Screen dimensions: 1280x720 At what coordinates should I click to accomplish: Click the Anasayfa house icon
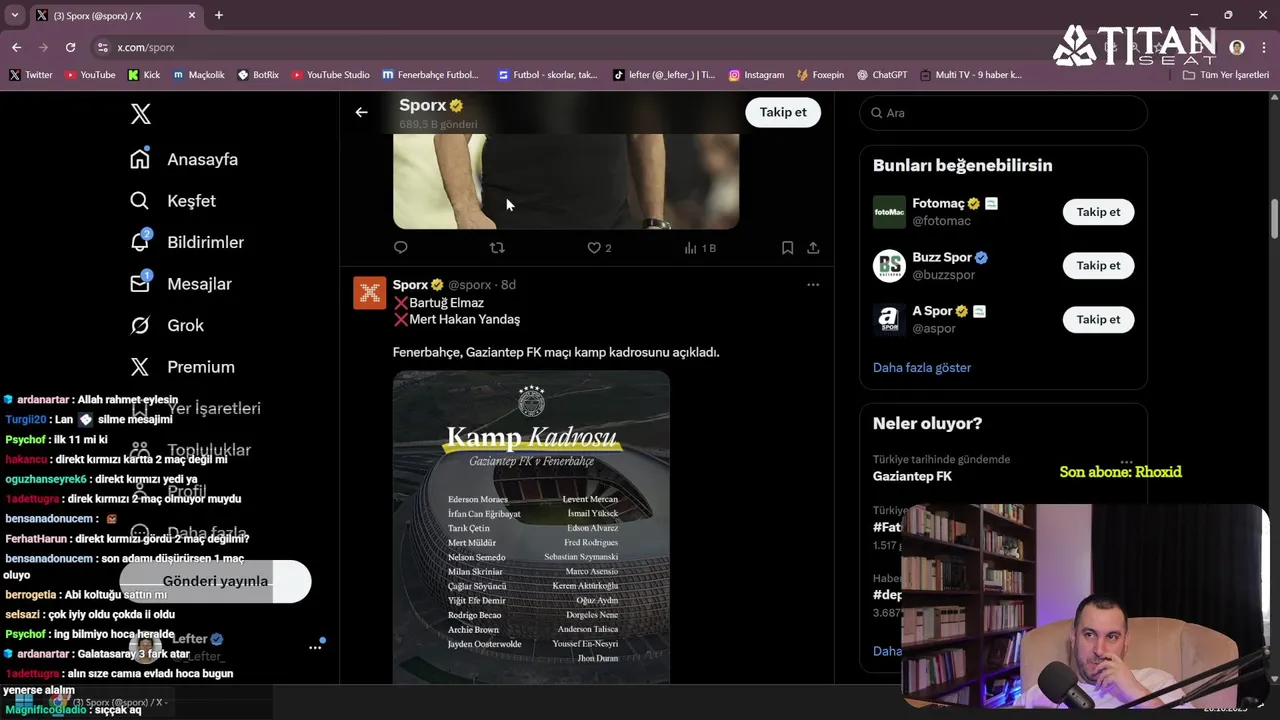pos(140,159)
